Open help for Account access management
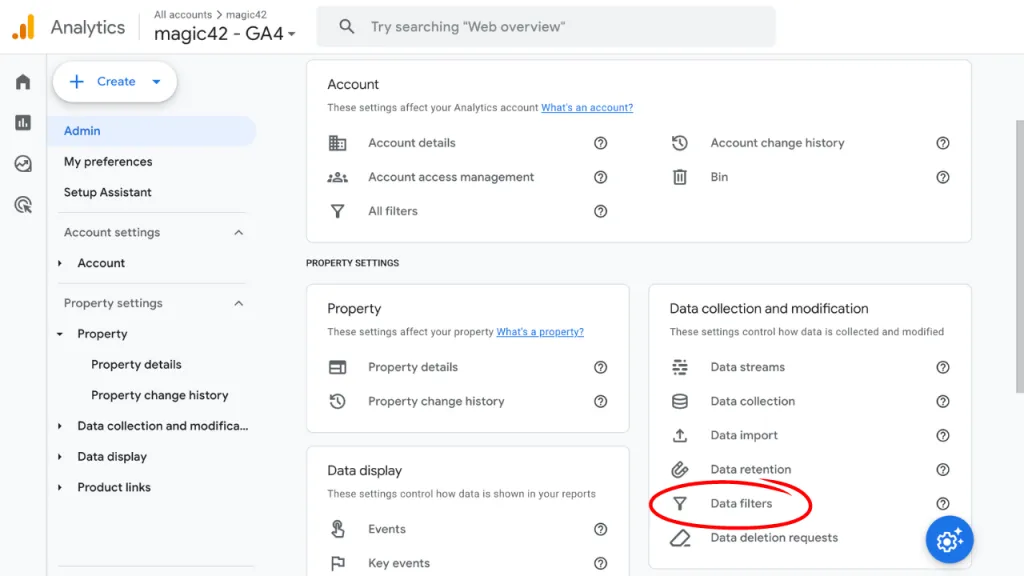The height and width of the screenshot is (576, 1024). coord(600,177)
